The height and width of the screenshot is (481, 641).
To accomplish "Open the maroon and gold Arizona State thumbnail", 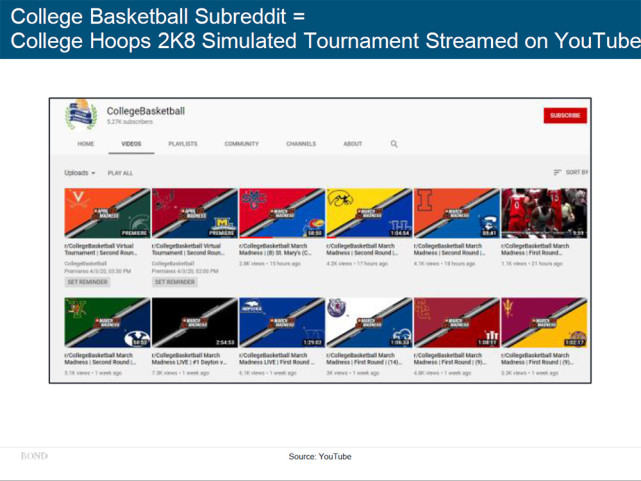I will [x=544, y=322].
